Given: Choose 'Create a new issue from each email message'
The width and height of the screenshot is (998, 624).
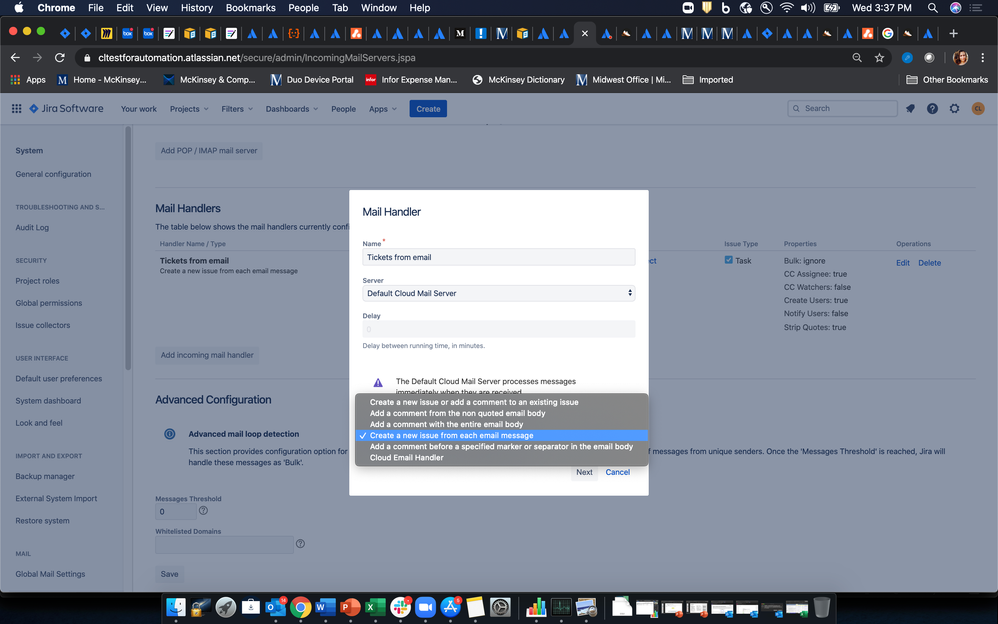Looking at the screenshot, I should click(502, 436).
